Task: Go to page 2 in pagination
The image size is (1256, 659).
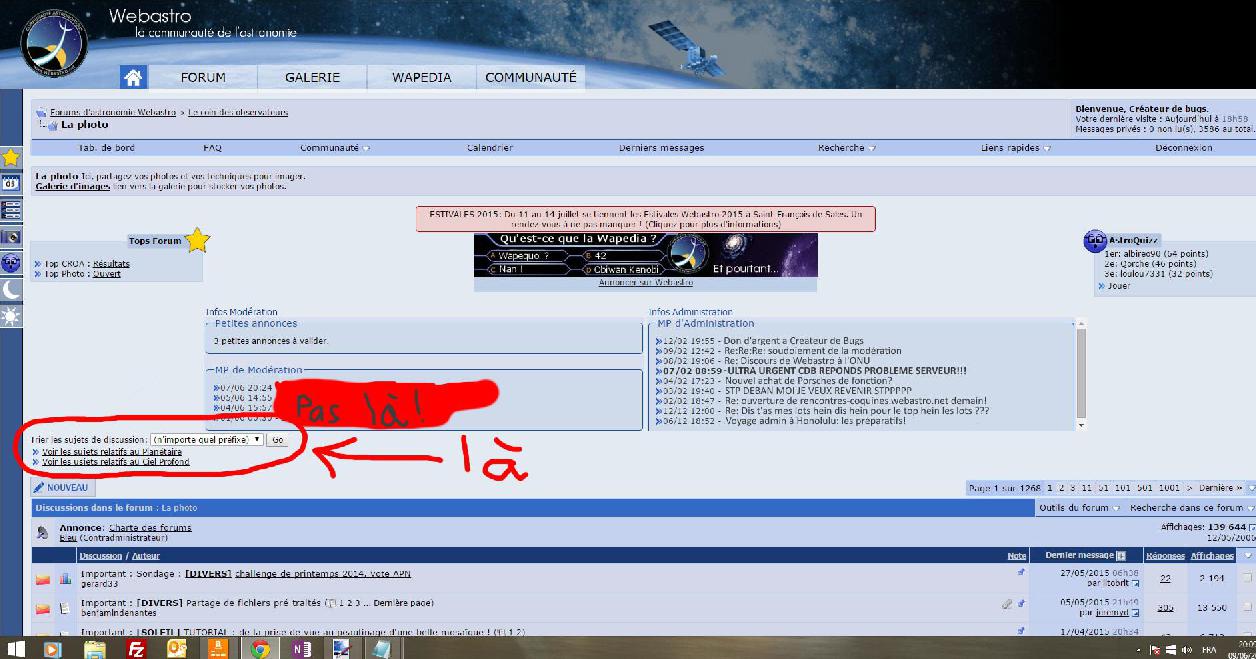Action: click(x=1061, y=488)
